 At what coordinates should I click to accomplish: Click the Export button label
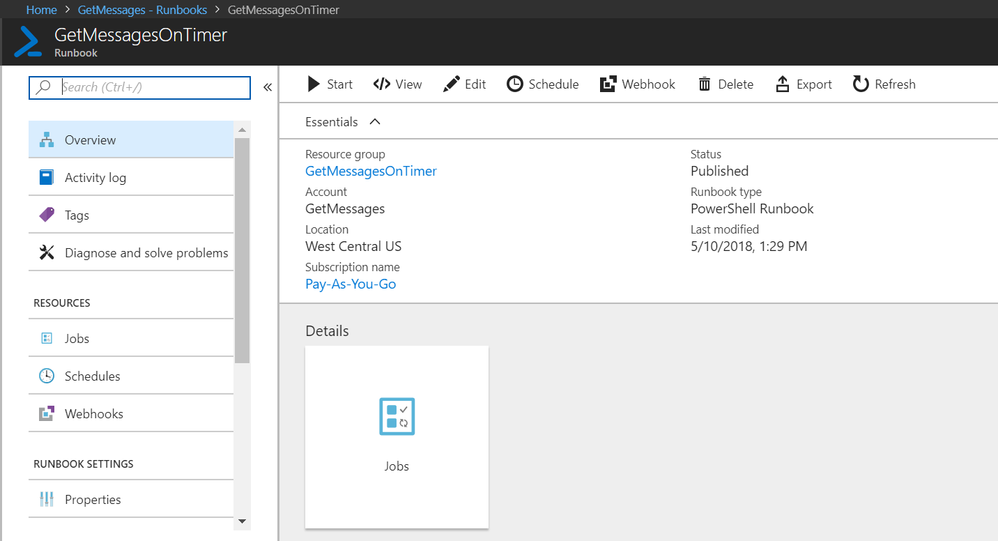[814, 84]
